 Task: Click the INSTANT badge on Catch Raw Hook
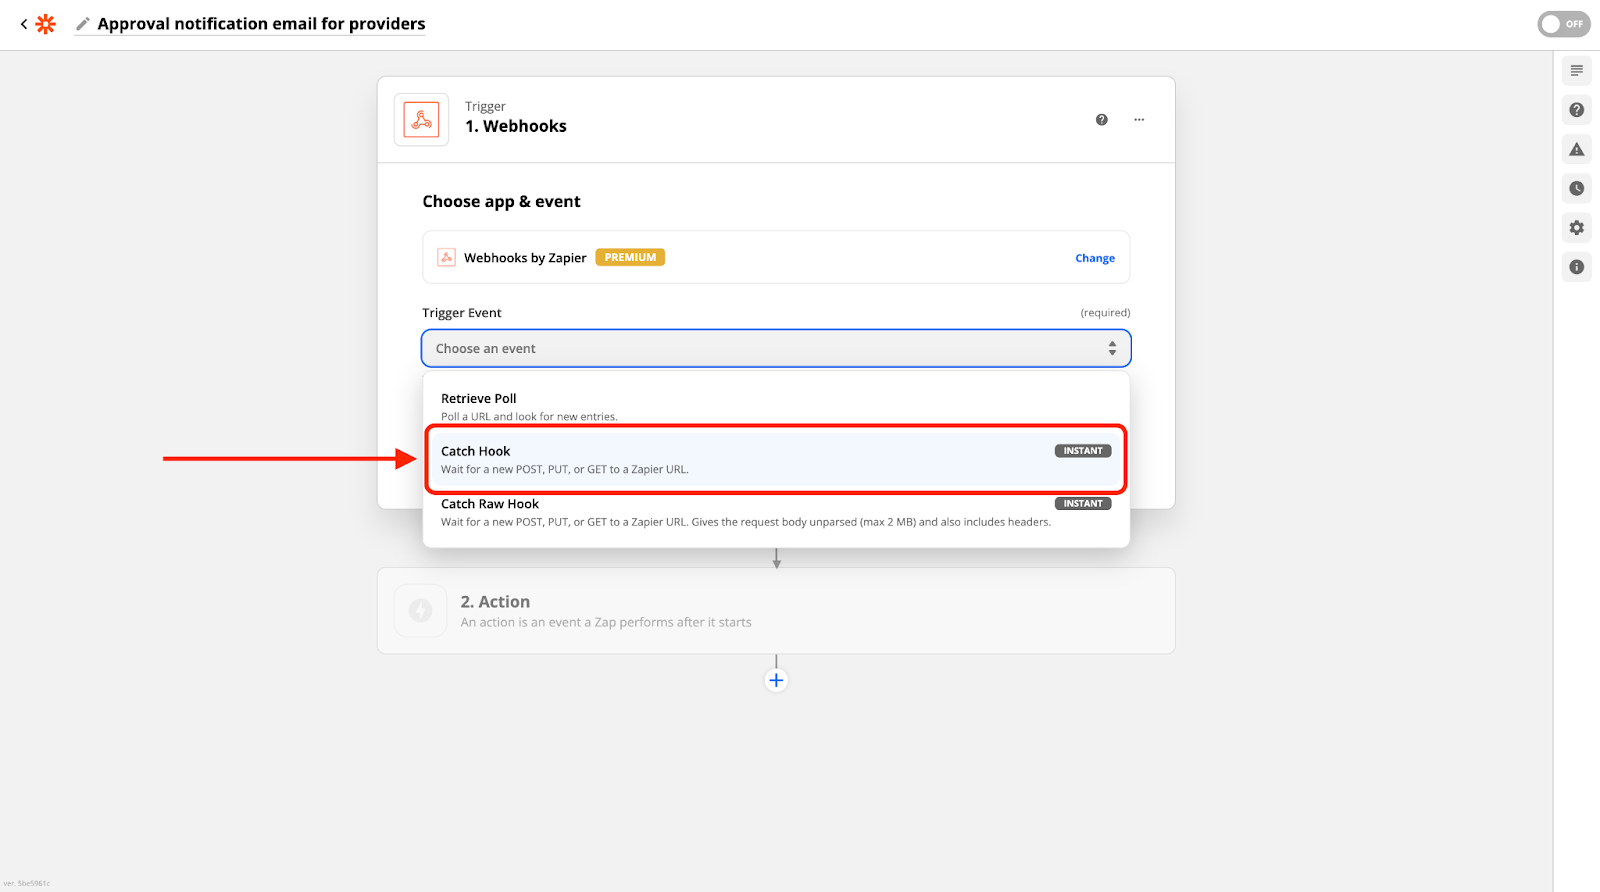pos(1083,504)
